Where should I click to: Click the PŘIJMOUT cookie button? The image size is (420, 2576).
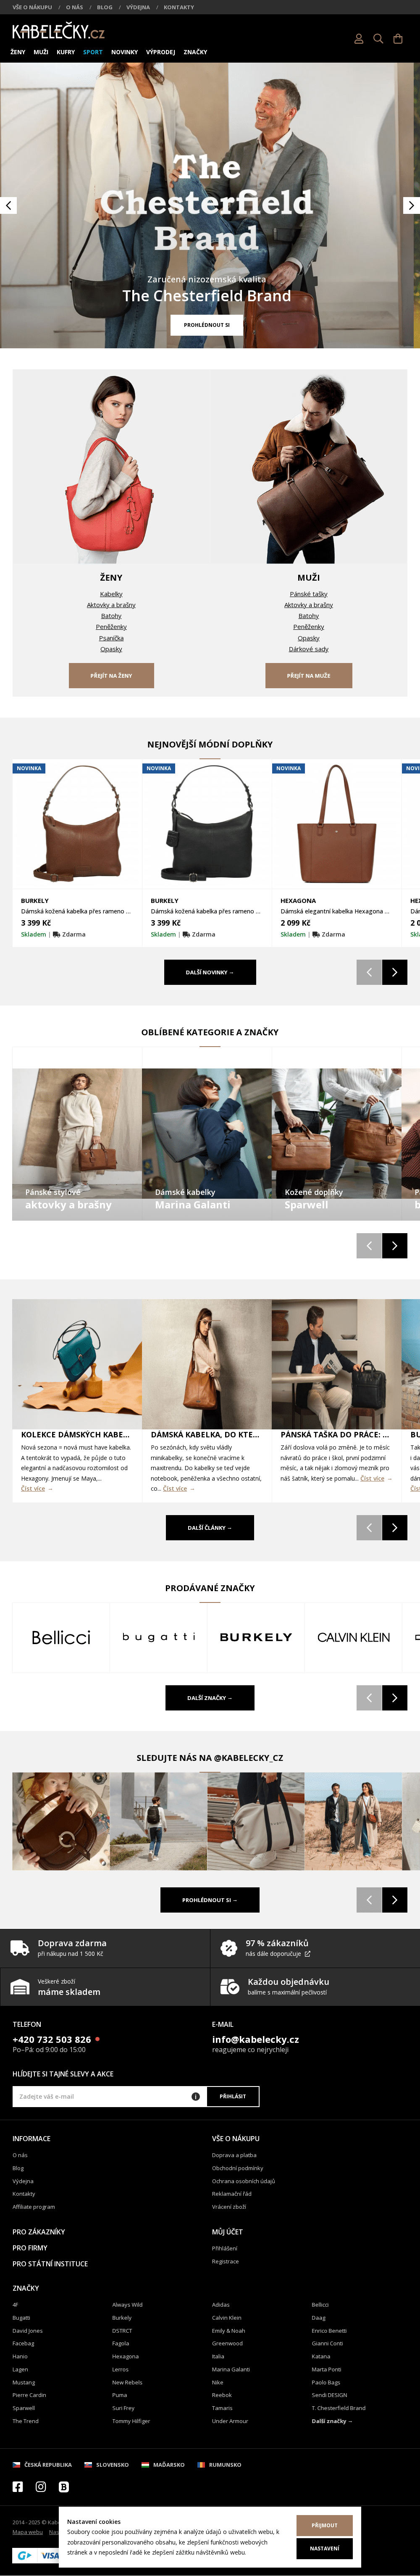(x=324, y=2525)
